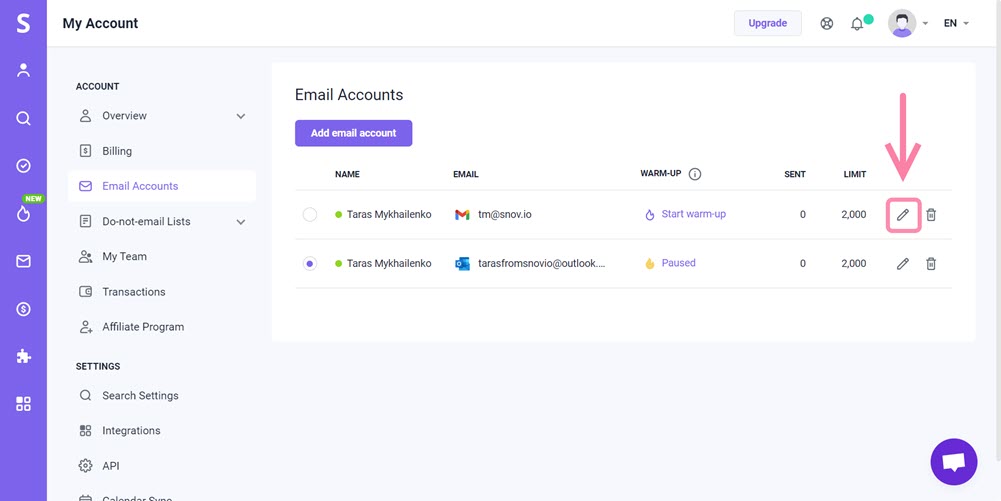Select the radio button for the Outlook account
Screen dimensions: 1001x501
click(x=310, y=263)
